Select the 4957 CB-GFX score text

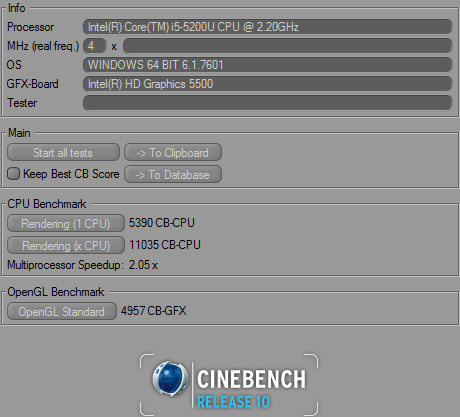point(153,311)
